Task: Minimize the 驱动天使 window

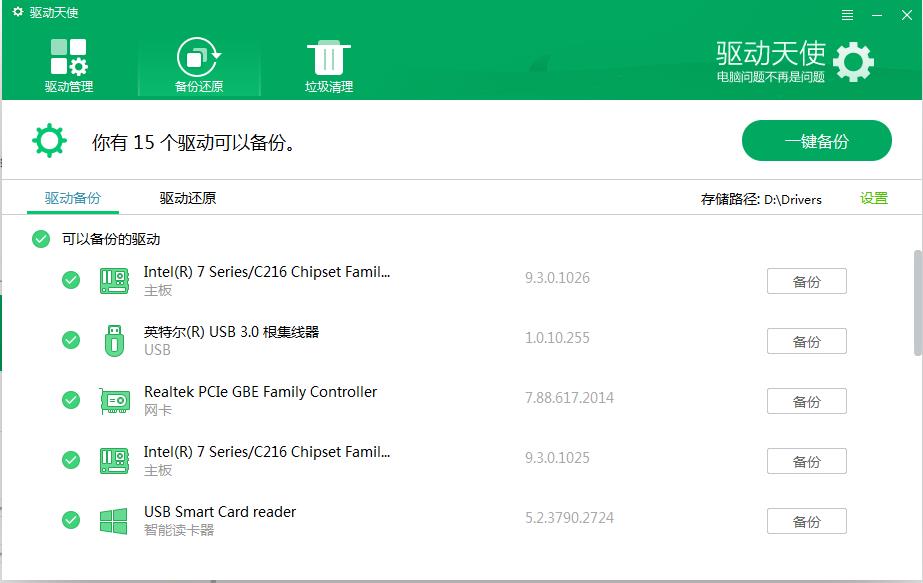Action: (877, 15)
